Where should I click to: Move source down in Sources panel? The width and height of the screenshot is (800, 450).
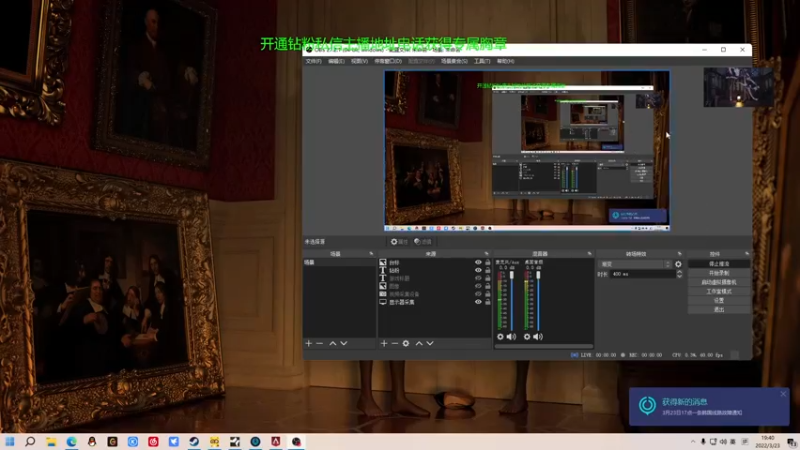(430, 343)
